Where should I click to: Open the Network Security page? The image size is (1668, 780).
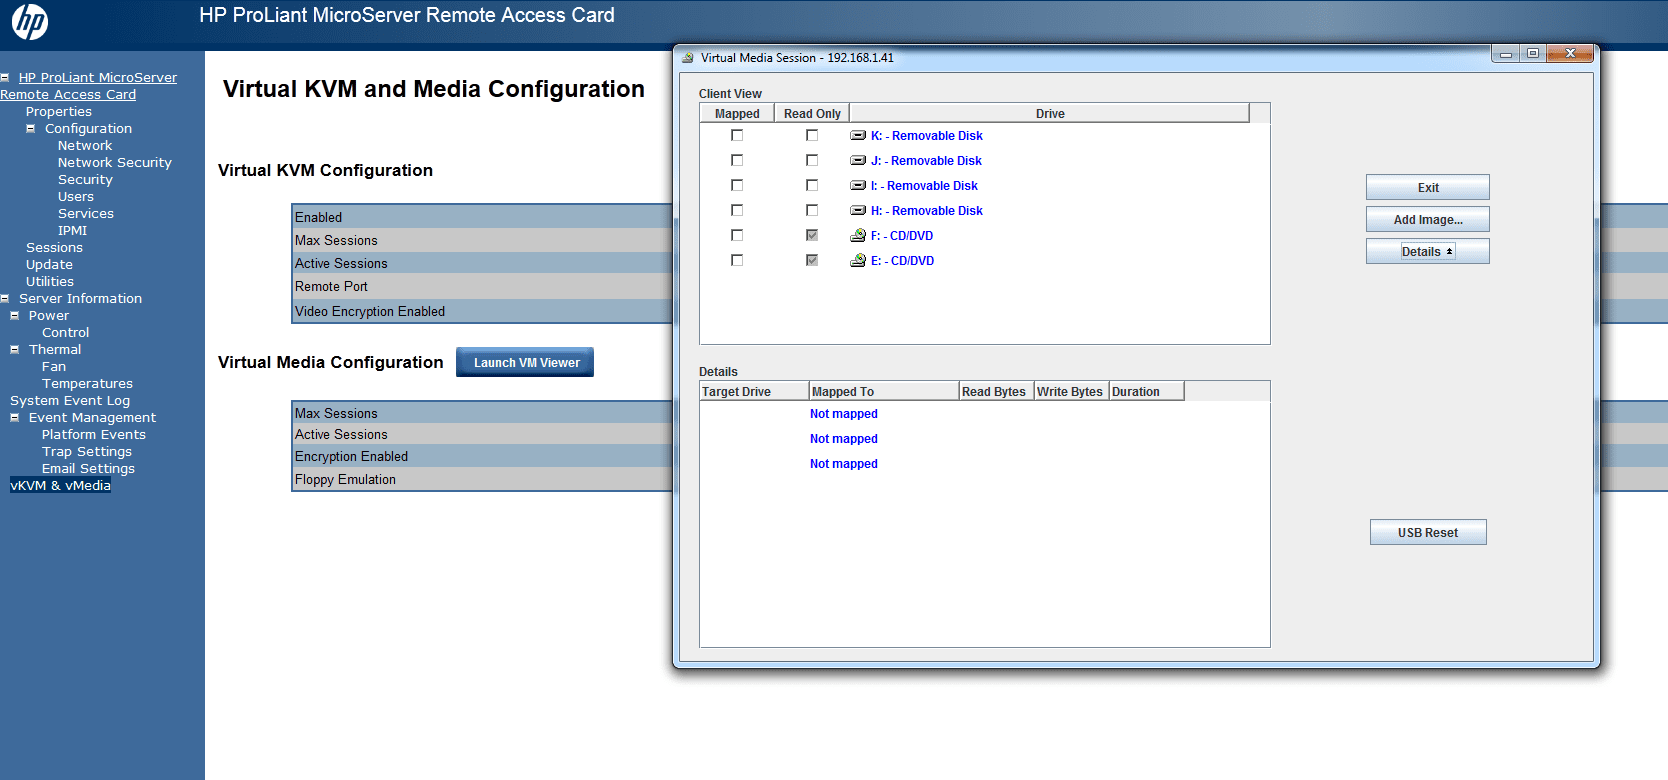click(x=115, y=162)
